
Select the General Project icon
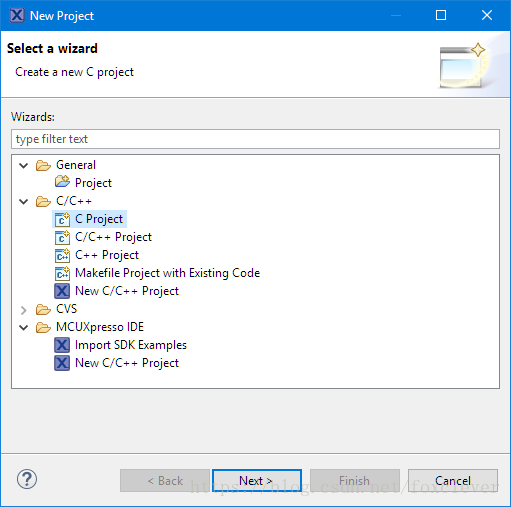point(62,182)
